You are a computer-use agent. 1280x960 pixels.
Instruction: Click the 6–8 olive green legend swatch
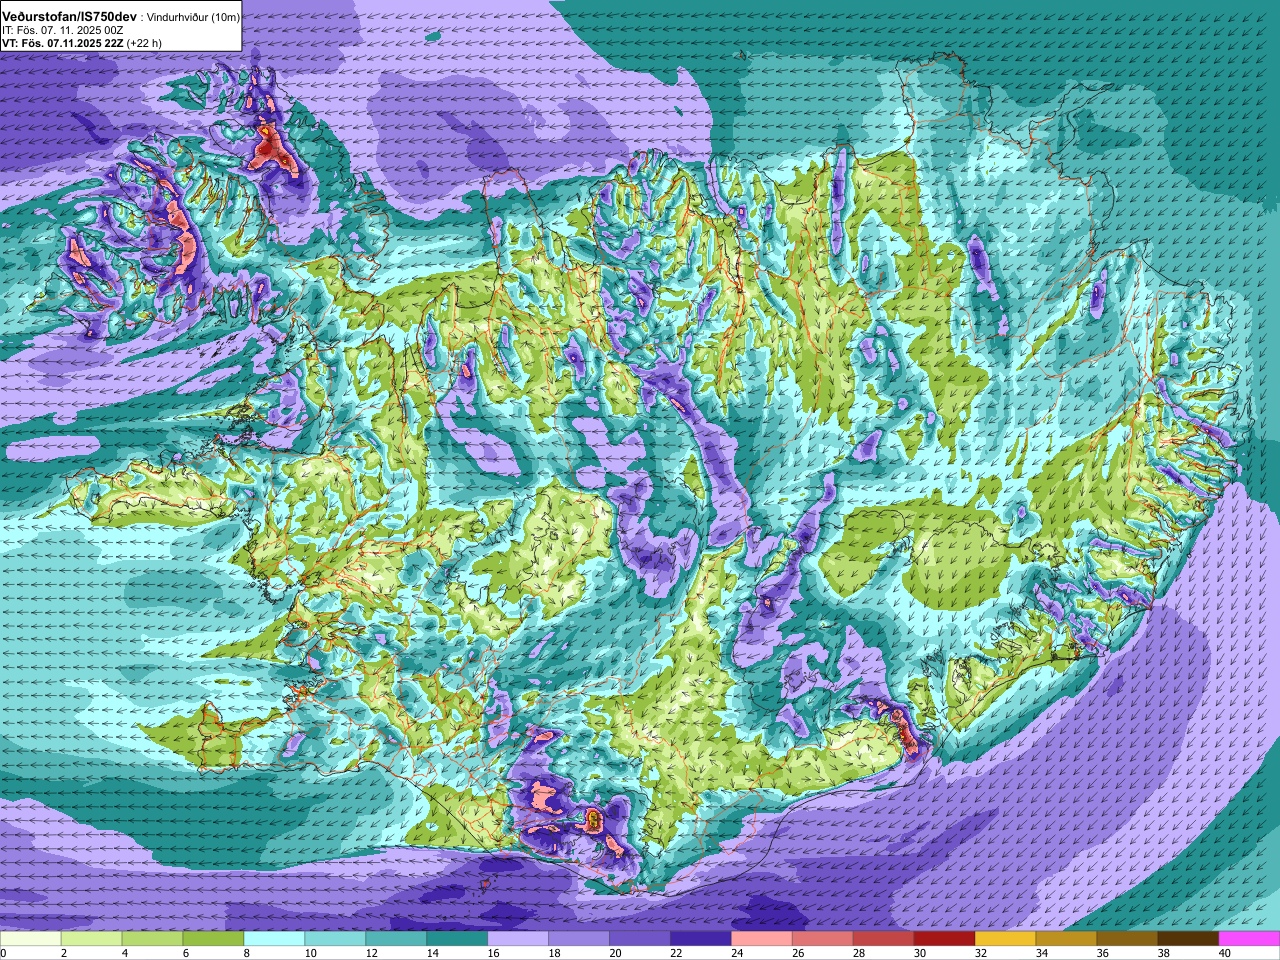[213, 939]
